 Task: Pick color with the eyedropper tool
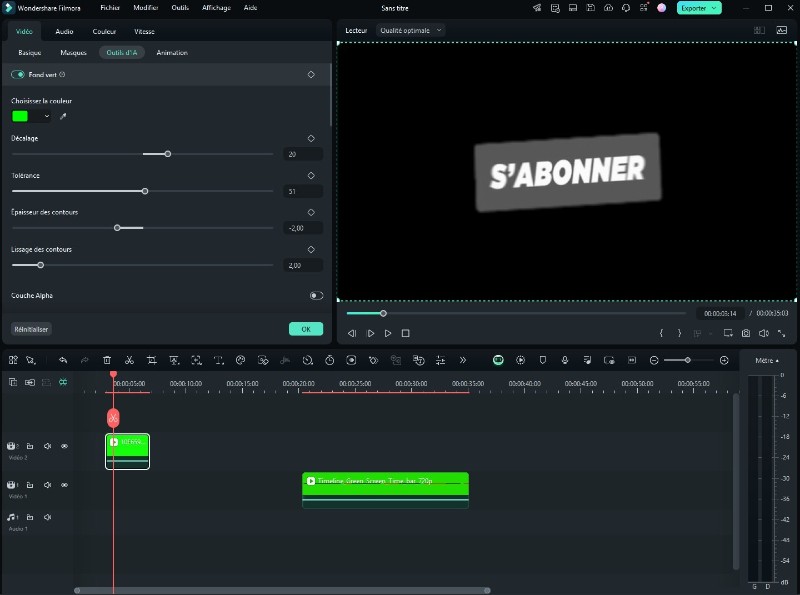tap(63, 116)
